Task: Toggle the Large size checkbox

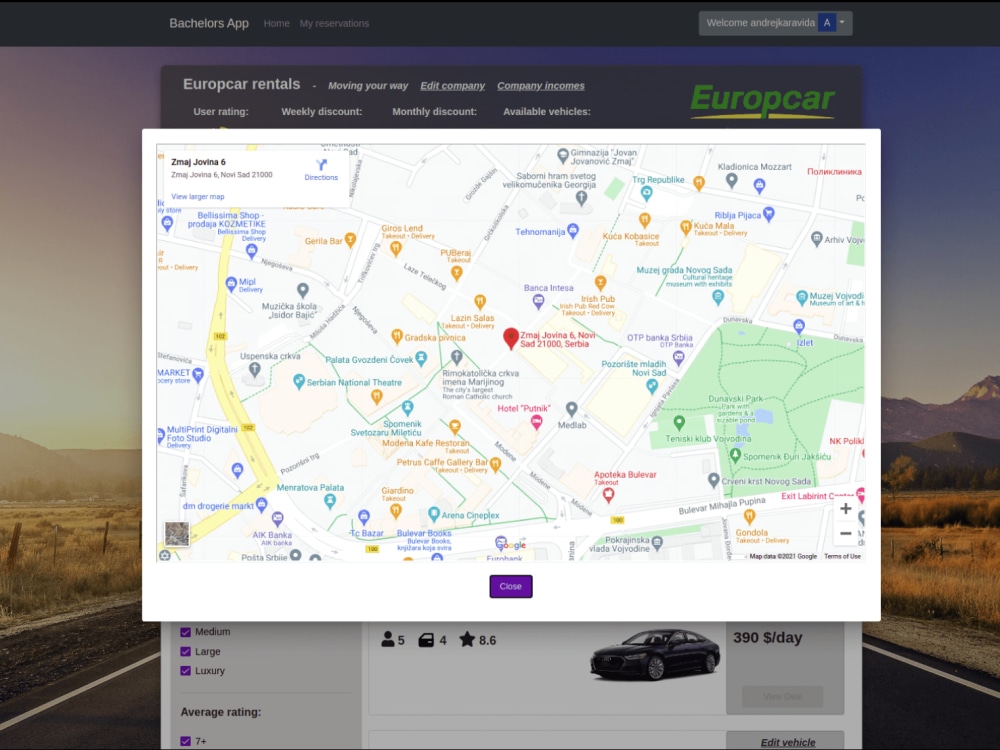Action: (186, 652)
